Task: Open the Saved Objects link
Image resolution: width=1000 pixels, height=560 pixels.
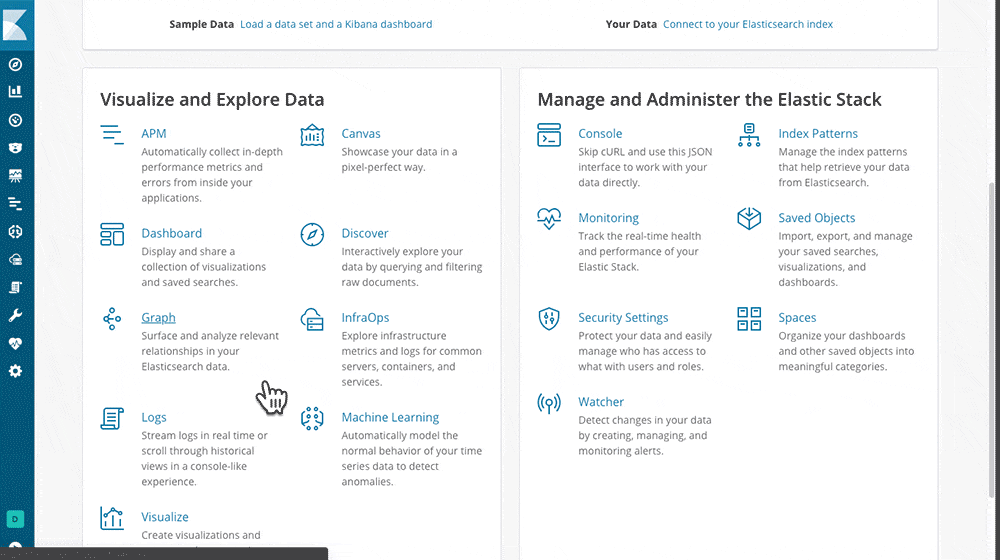Action: pyautogui.click(x=816, y=217)
